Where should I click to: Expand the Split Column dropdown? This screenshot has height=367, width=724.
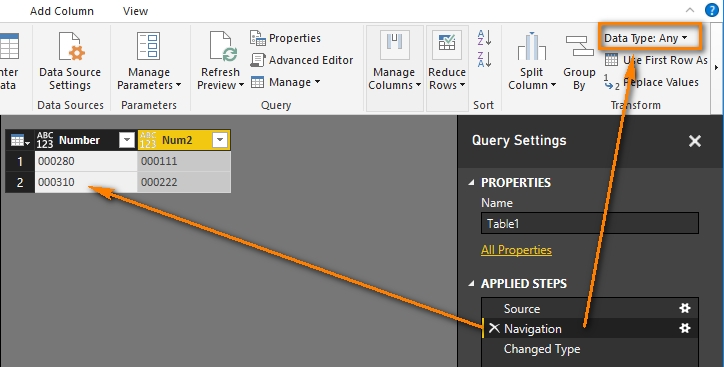click(x=553, y=85)
